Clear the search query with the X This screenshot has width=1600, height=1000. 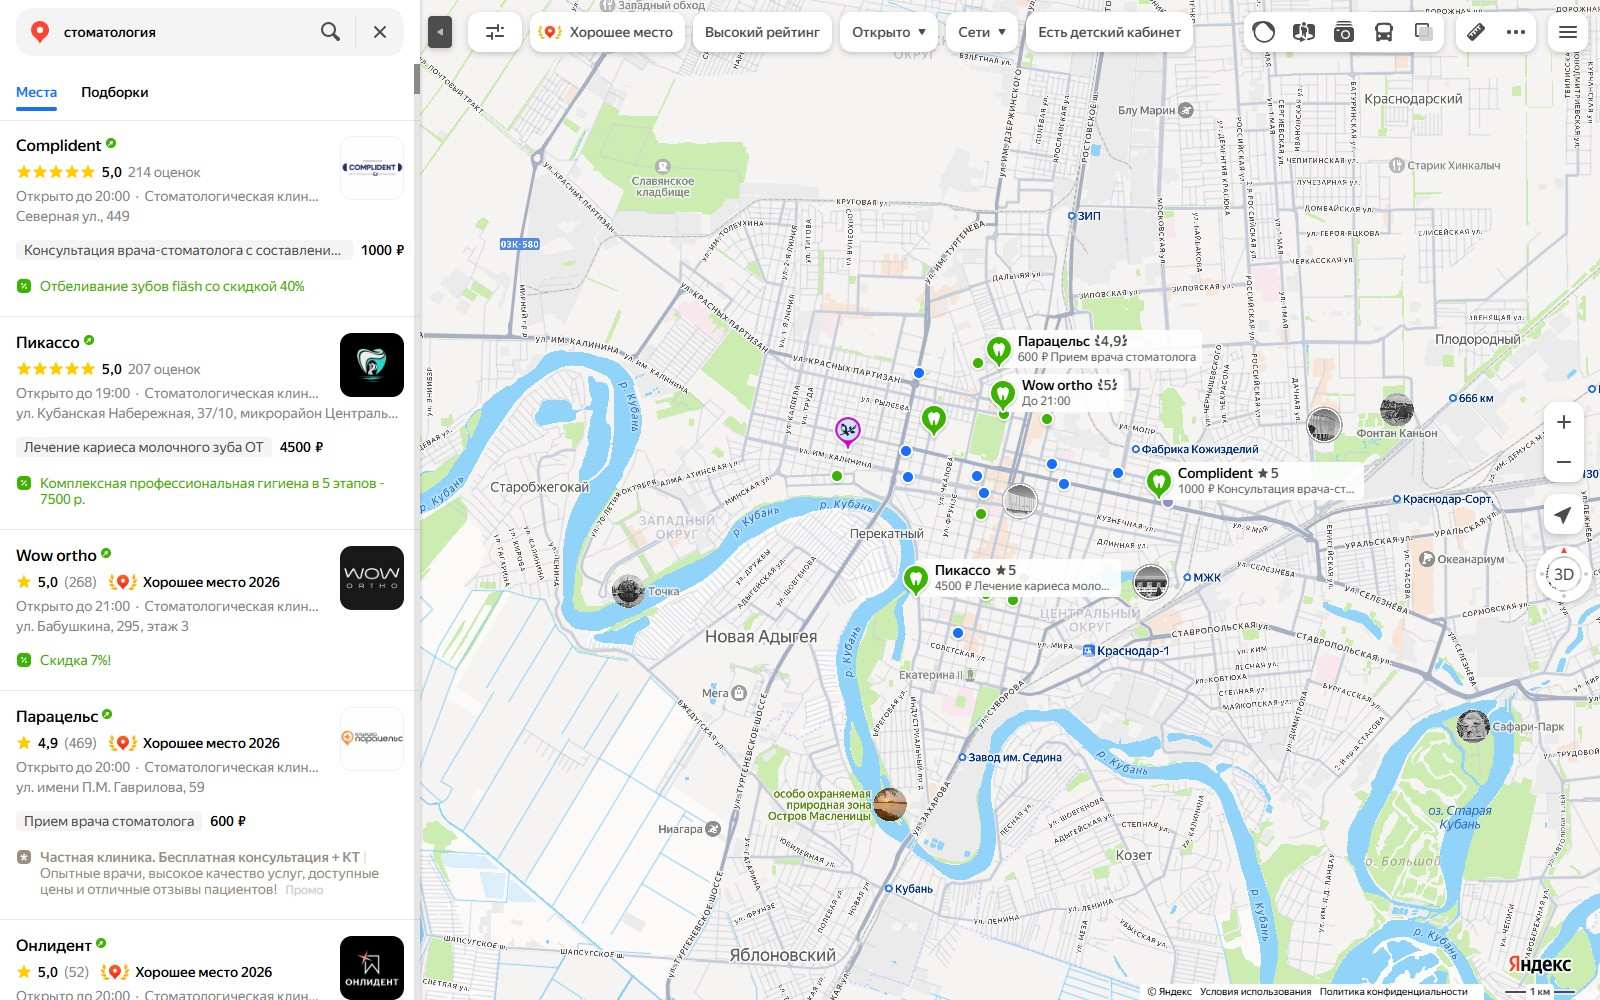[380, 32]
